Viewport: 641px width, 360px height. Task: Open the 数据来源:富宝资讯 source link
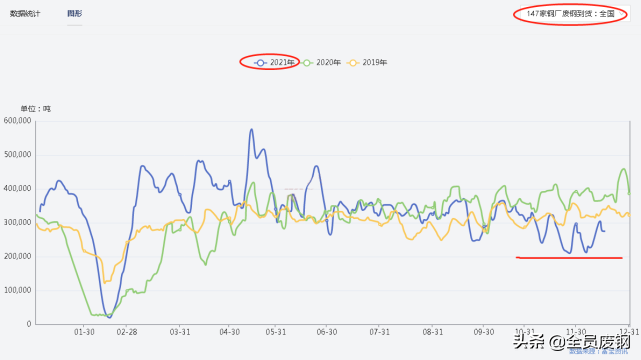coord(599,351)
